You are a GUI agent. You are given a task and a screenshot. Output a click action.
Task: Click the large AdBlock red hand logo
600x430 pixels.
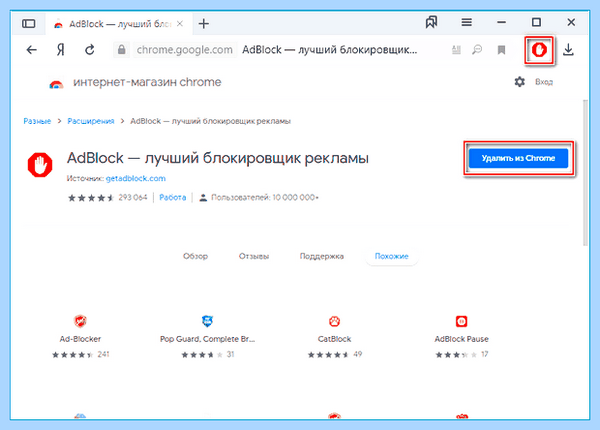pos(40,165)
